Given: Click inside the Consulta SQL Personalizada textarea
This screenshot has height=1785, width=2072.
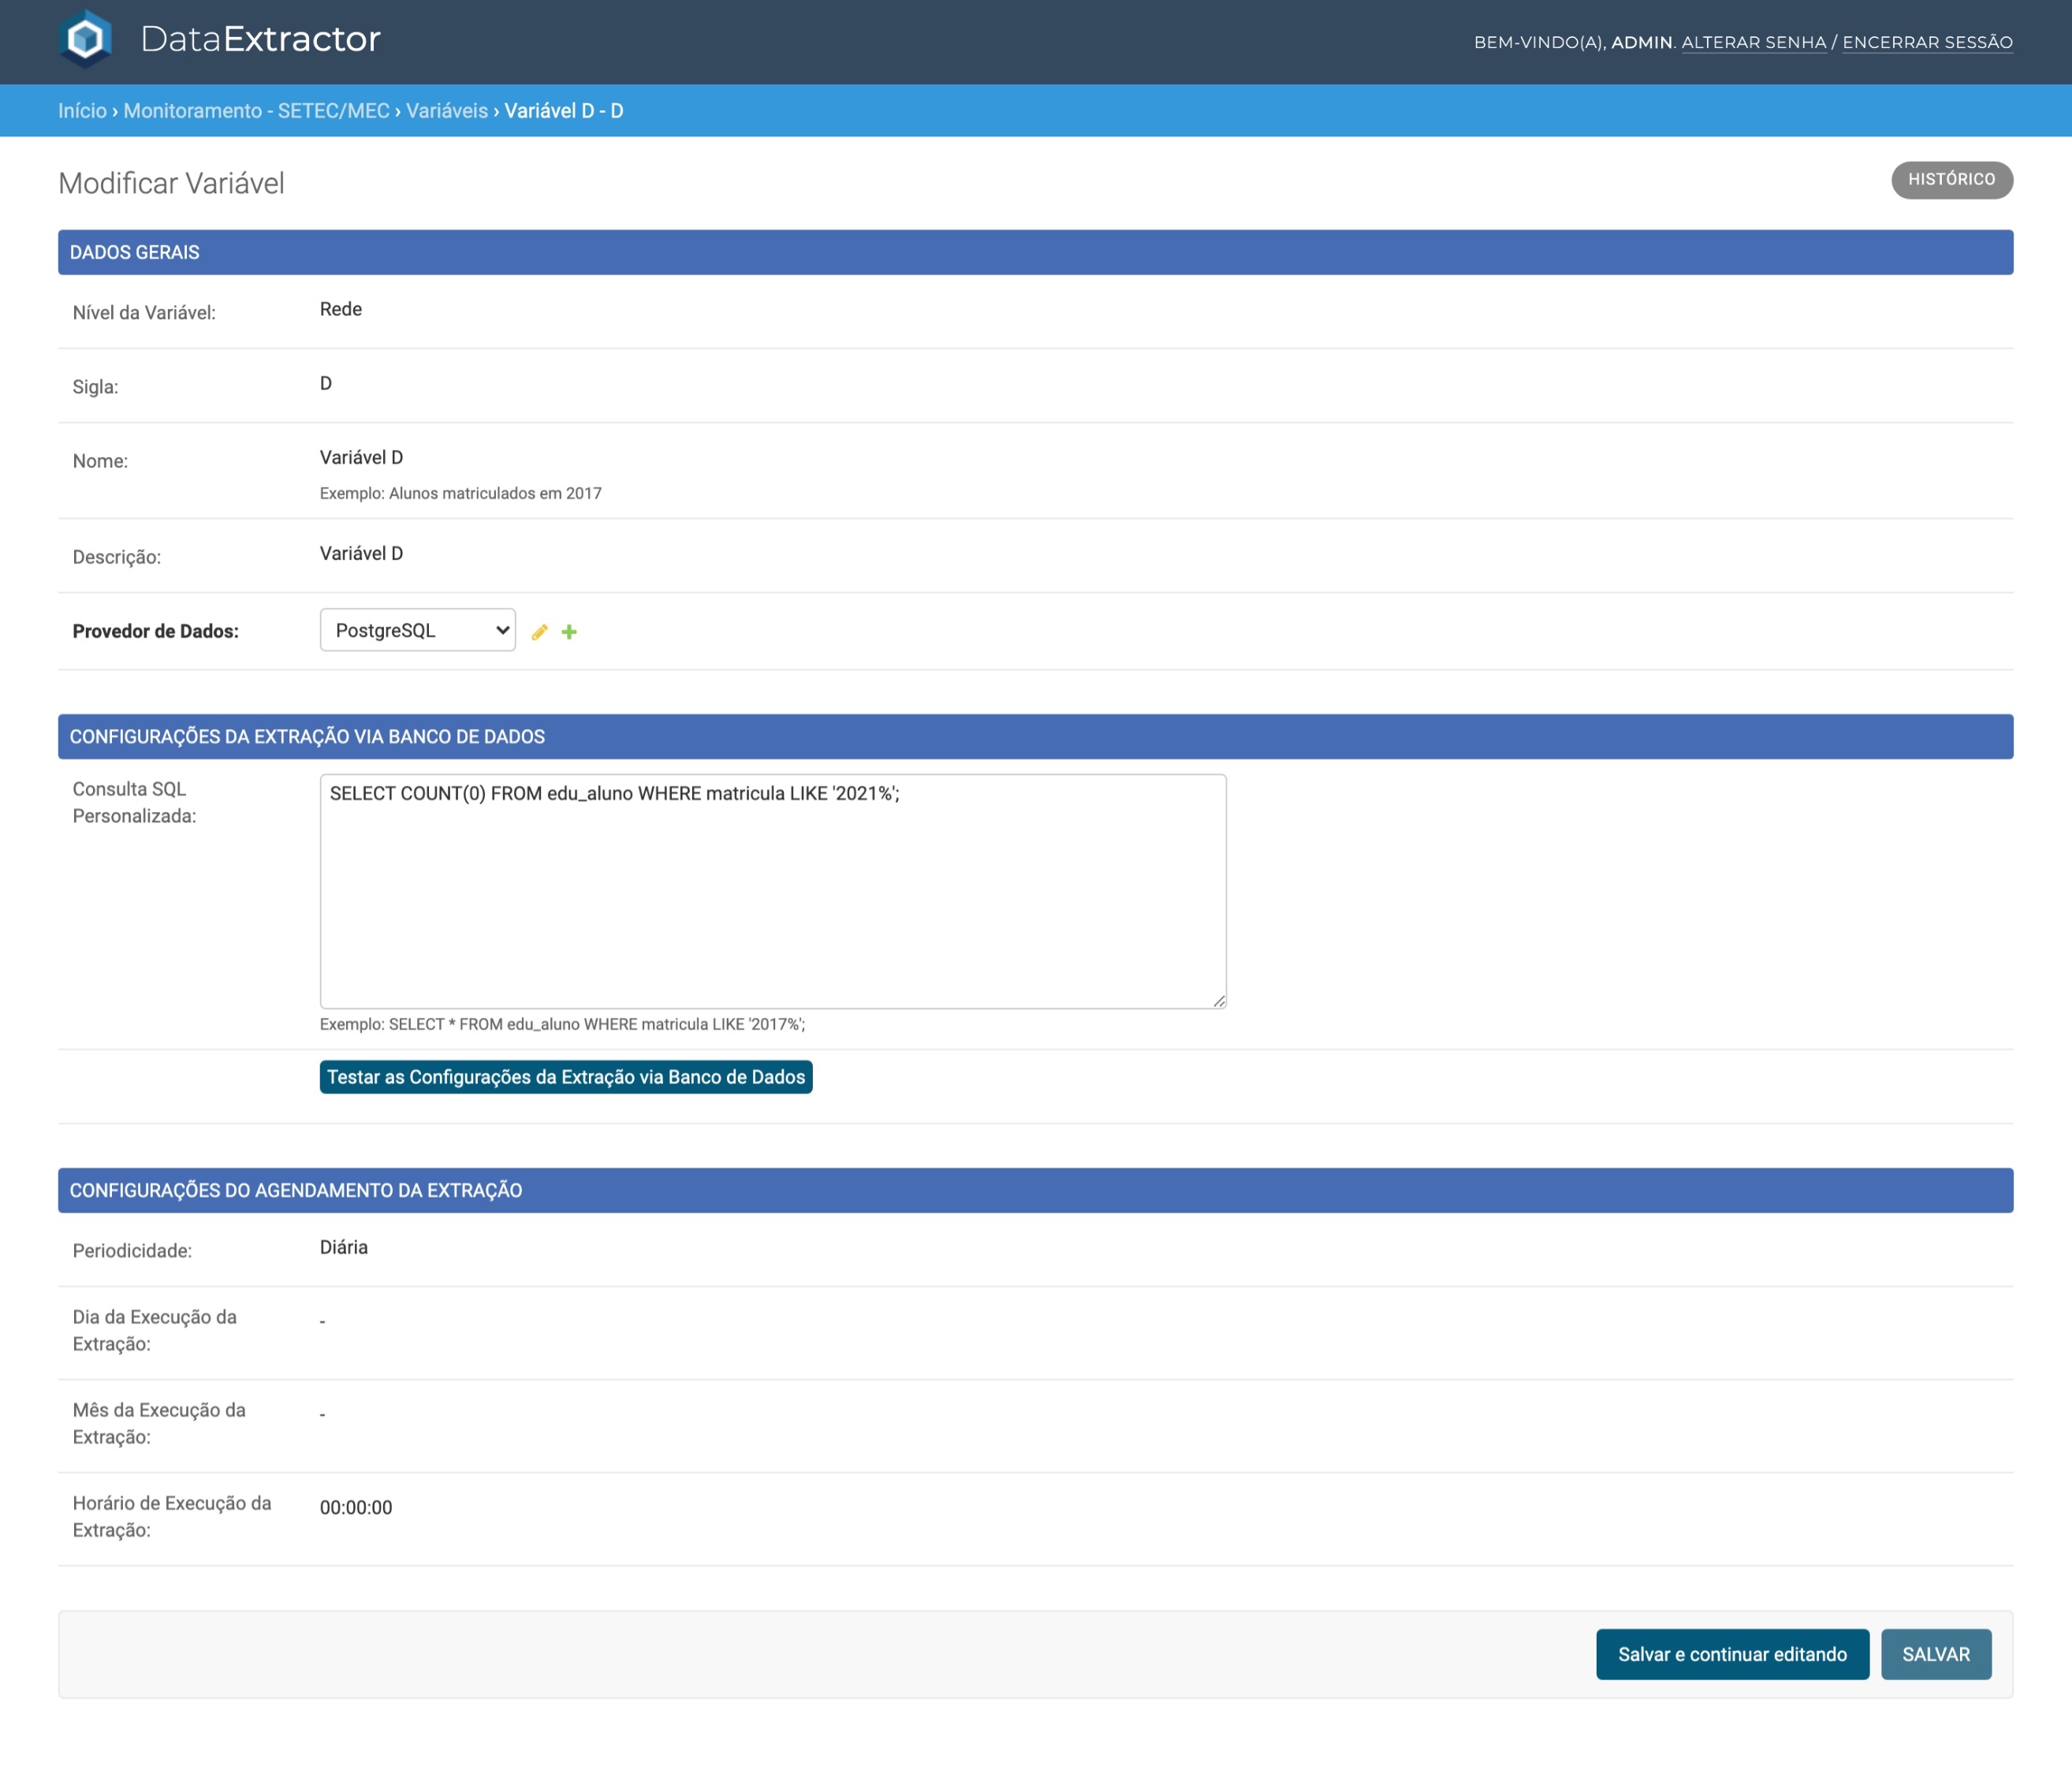Looking at the screenshot, I should click(773, 891).
